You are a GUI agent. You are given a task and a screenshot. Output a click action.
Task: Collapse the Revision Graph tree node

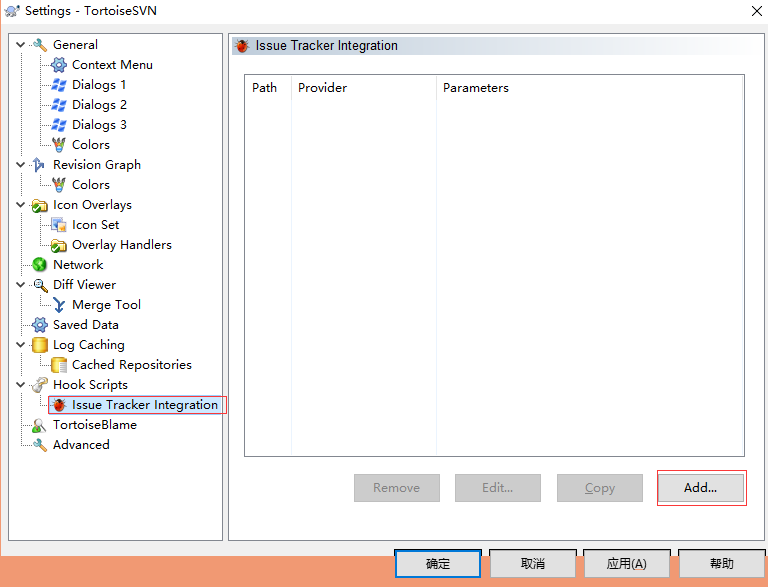[x=20, y=165]
